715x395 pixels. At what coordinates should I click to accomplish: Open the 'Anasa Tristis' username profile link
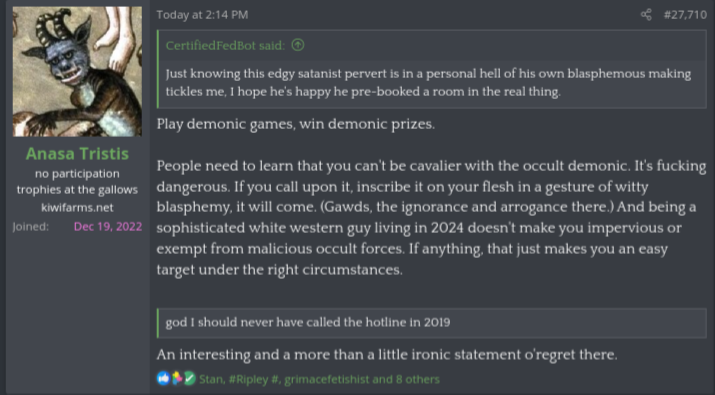tap(77, 154)
